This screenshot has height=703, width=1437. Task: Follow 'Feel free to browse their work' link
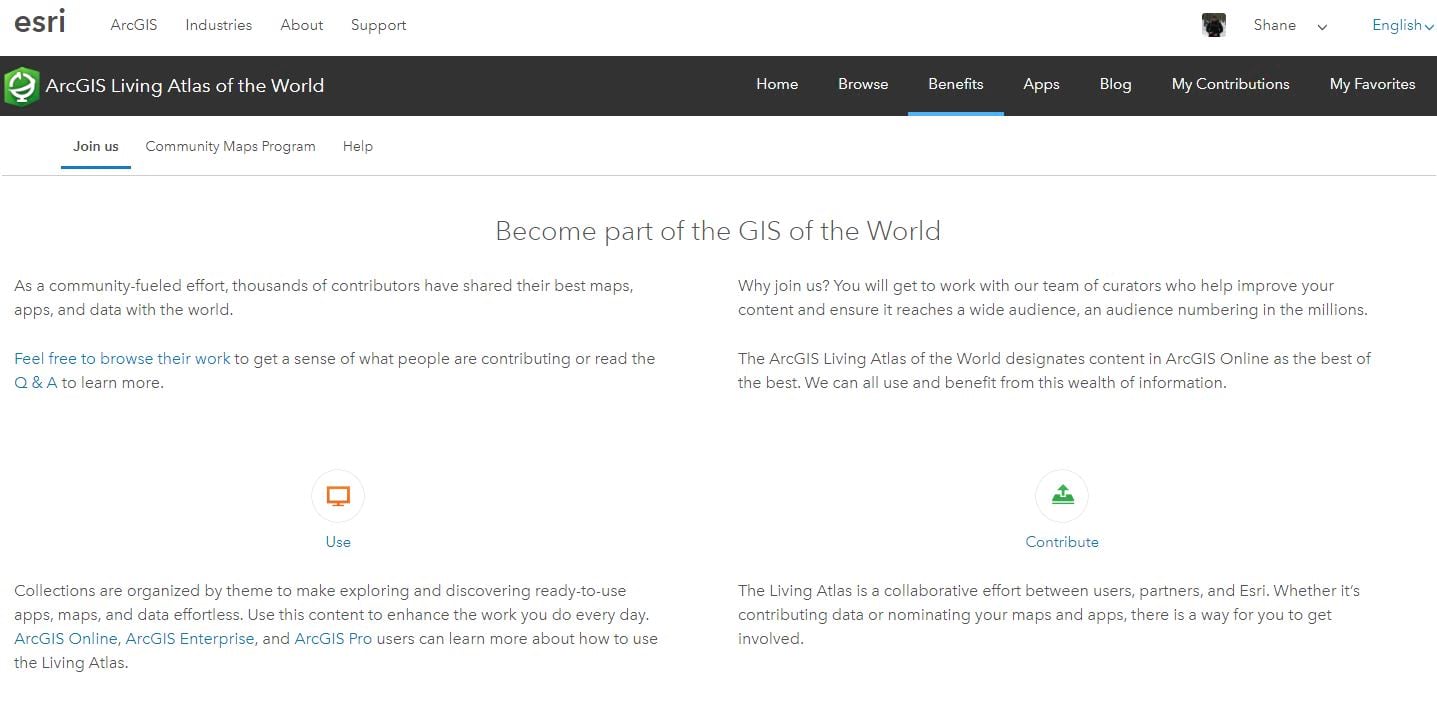[122, 358]
